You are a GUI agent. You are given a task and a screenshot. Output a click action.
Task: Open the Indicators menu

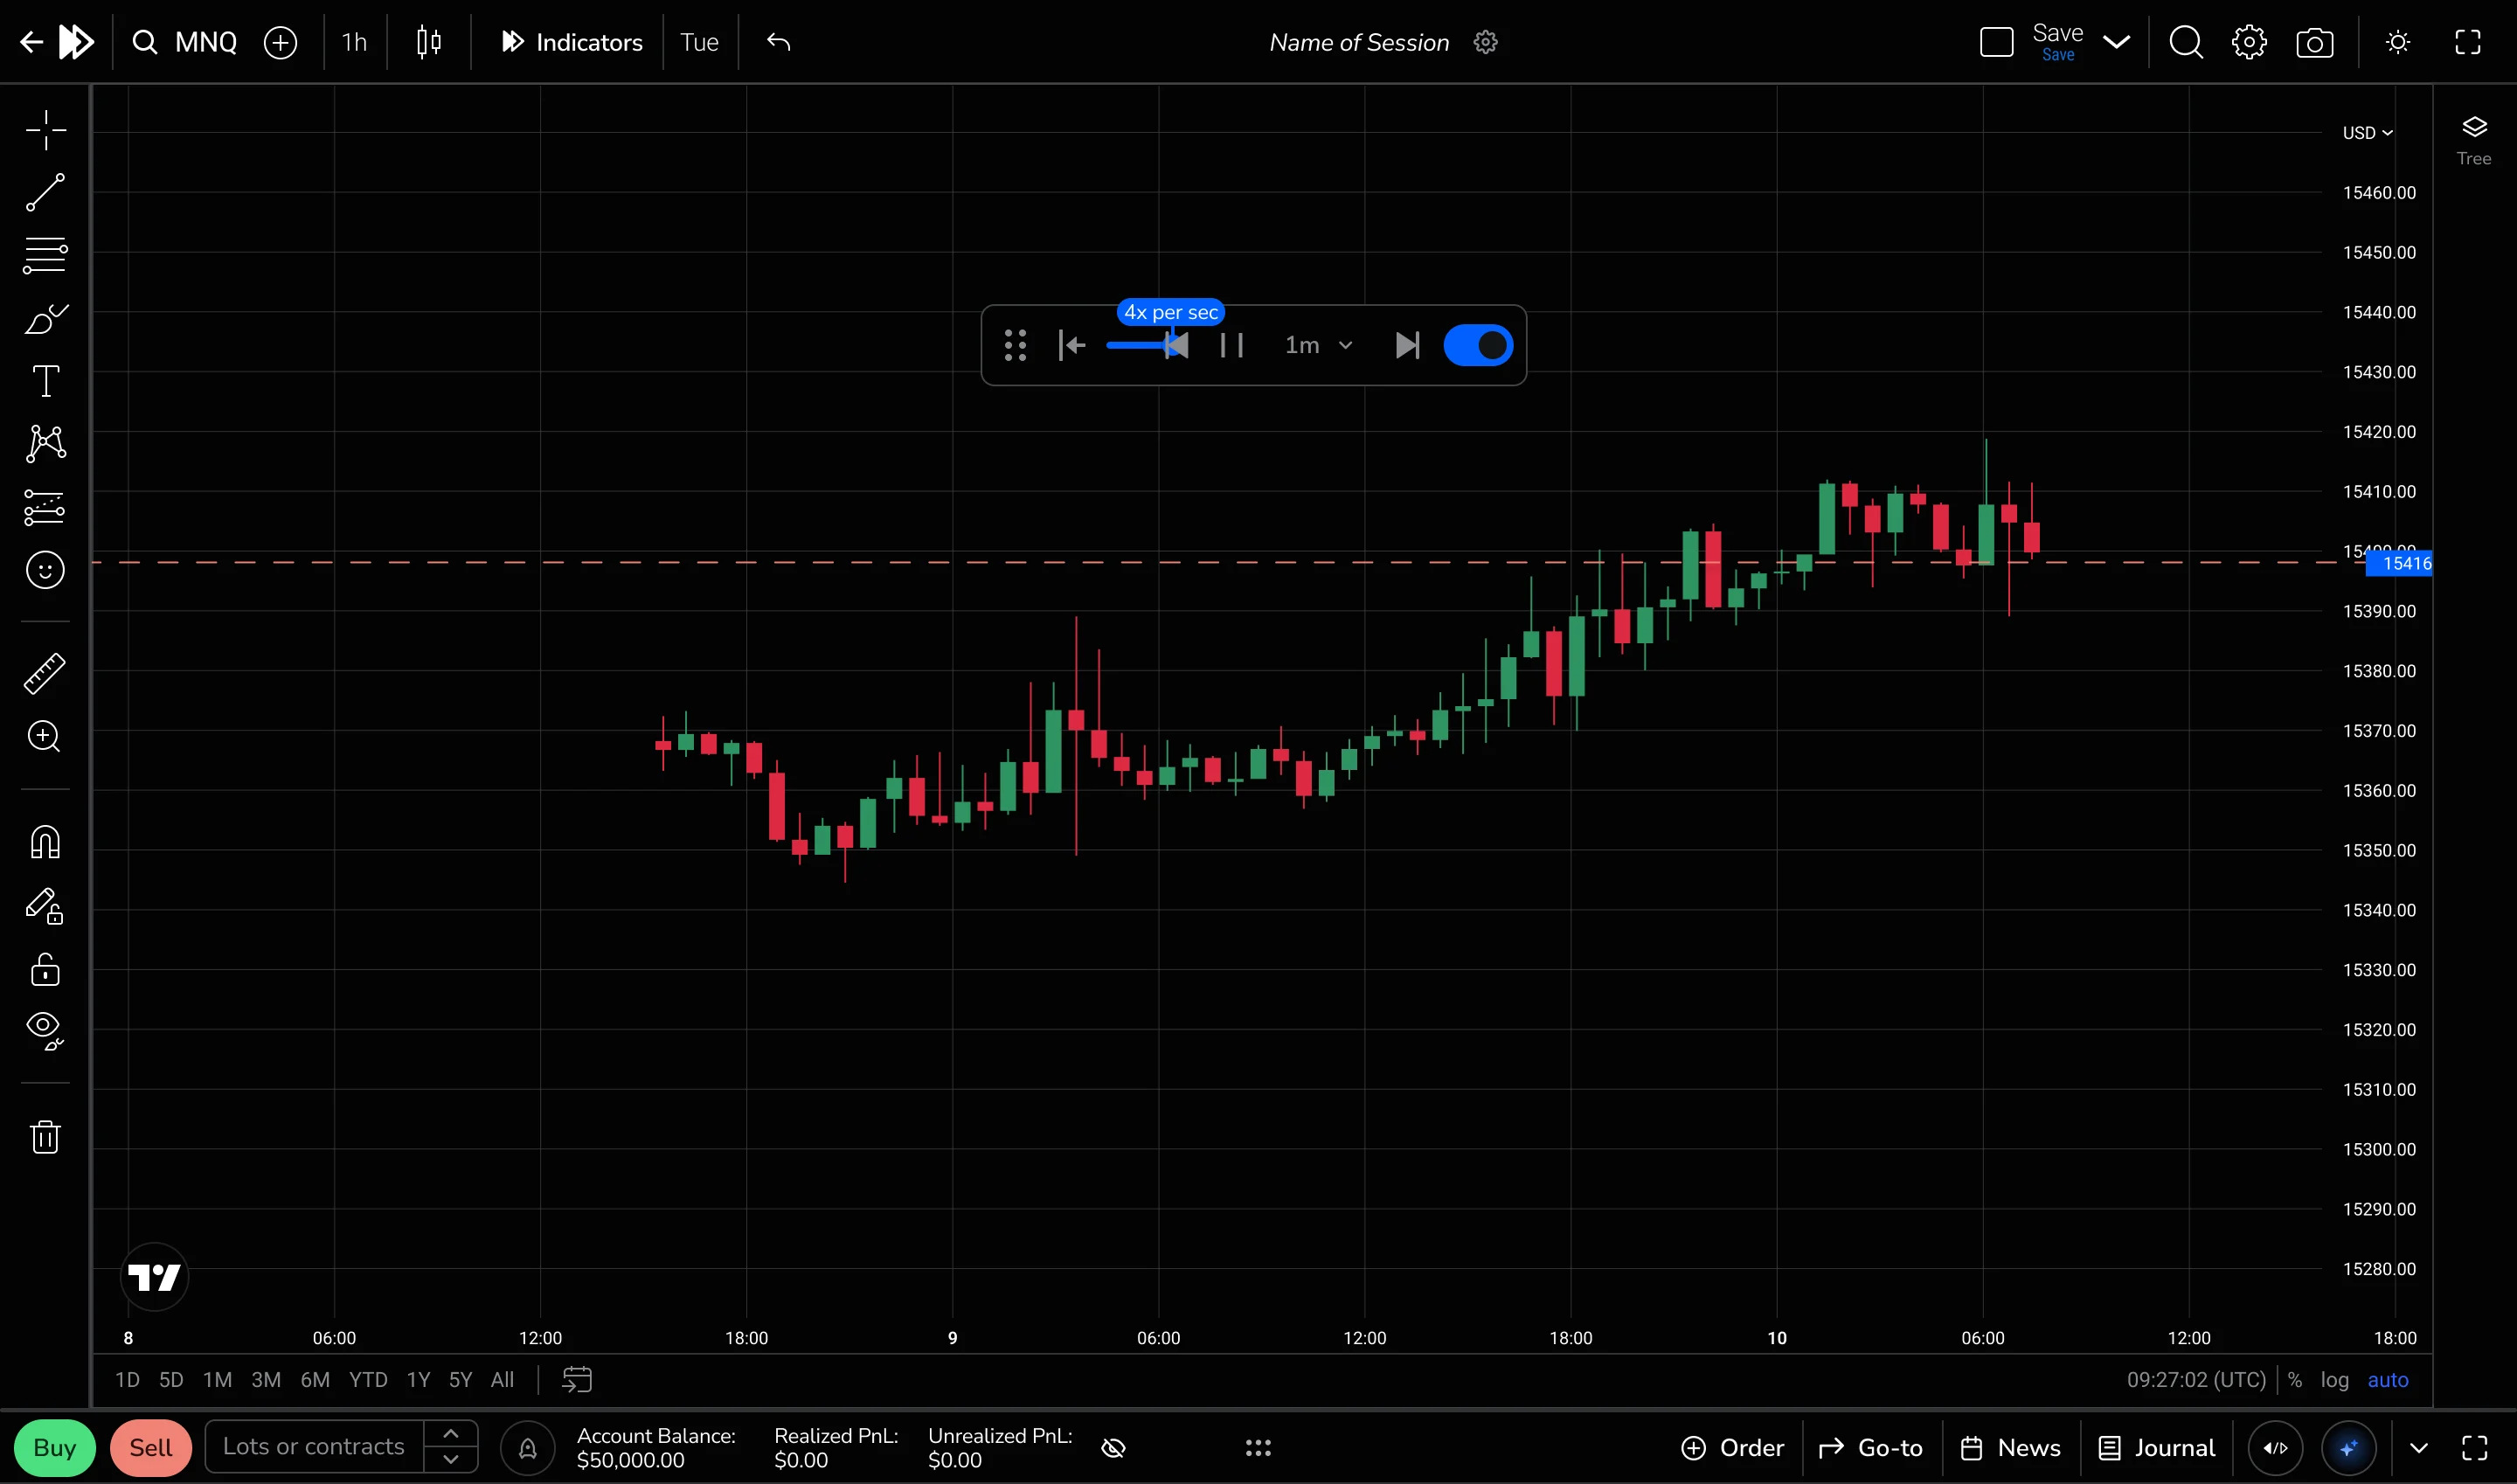572,42
